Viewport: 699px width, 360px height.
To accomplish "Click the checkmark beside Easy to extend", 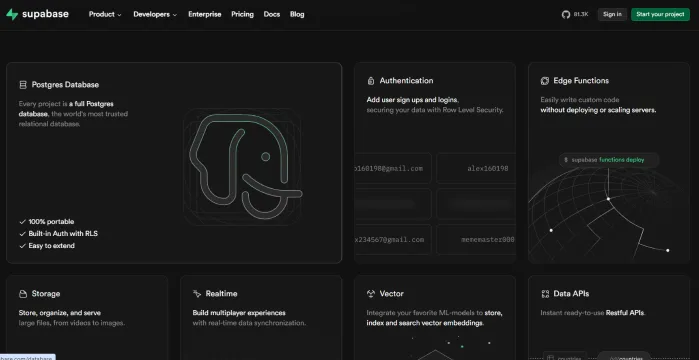I will click(22, 246).
